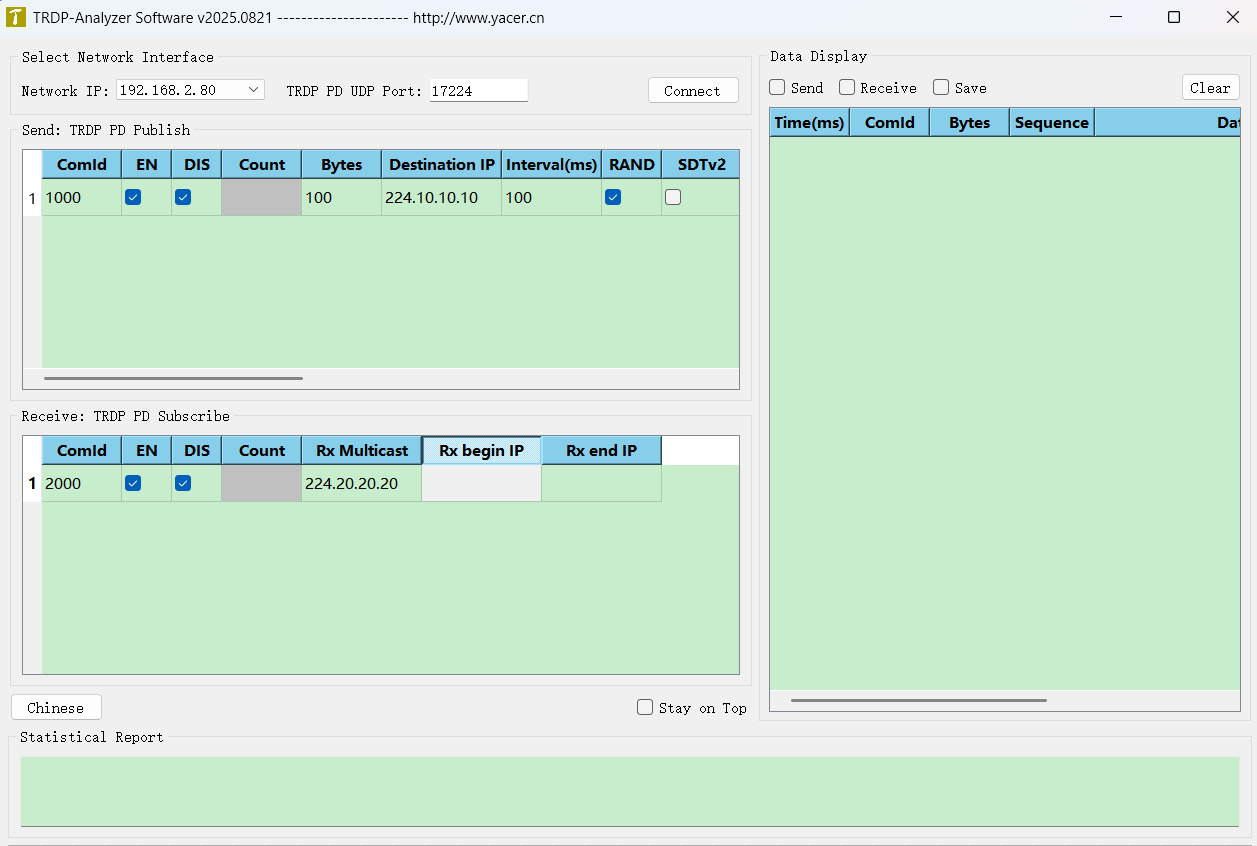Switch language using the Chinese button
The height and width of the screenshot is (846, 1257).
pyautogui.click(x=55, y=707)
